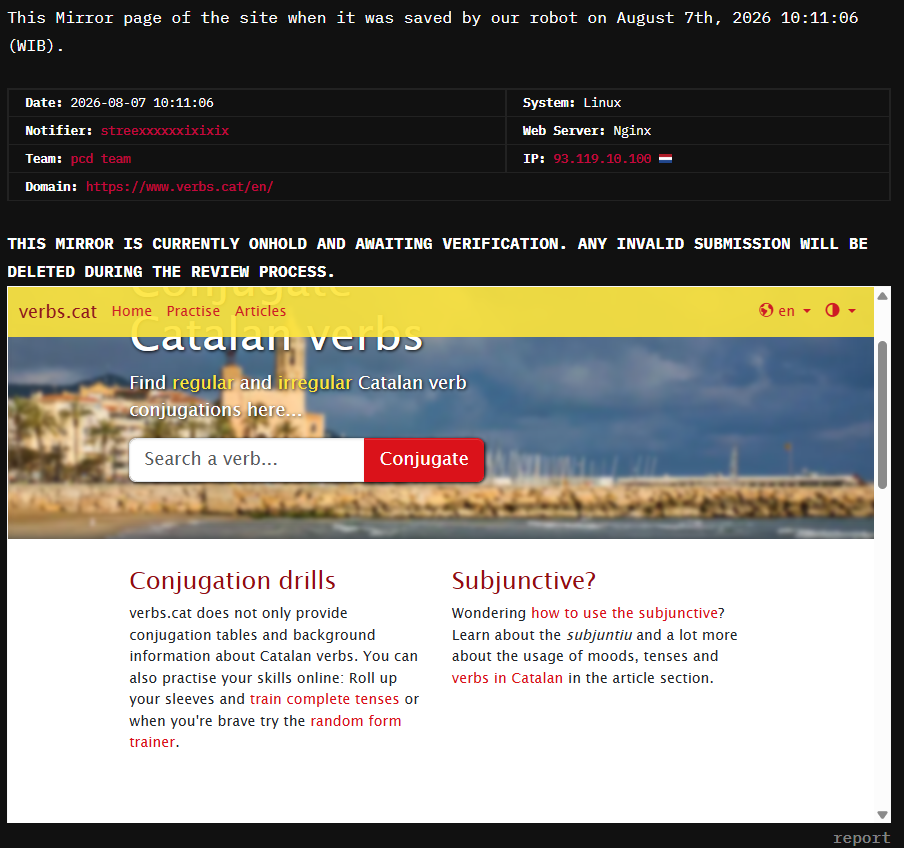Open the contrast theme toggle icon

tap(832, 311)
